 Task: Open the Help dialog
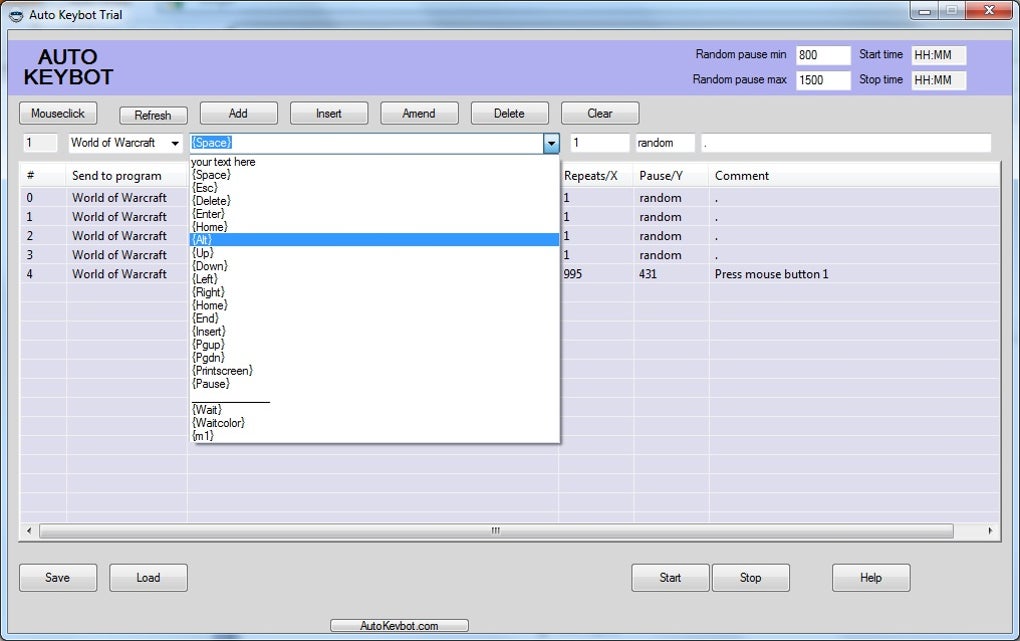pos(871,577)
